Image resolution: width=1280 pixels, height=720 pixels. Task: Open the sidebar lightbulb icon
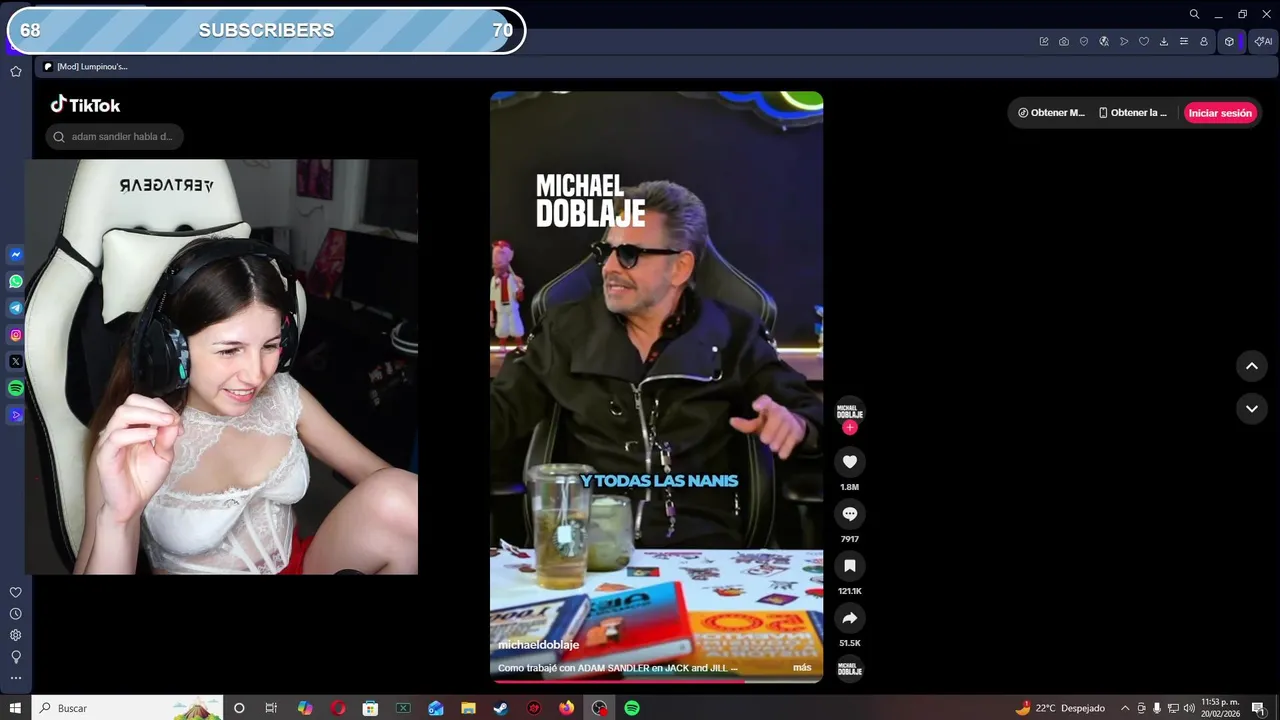point(16,657)
